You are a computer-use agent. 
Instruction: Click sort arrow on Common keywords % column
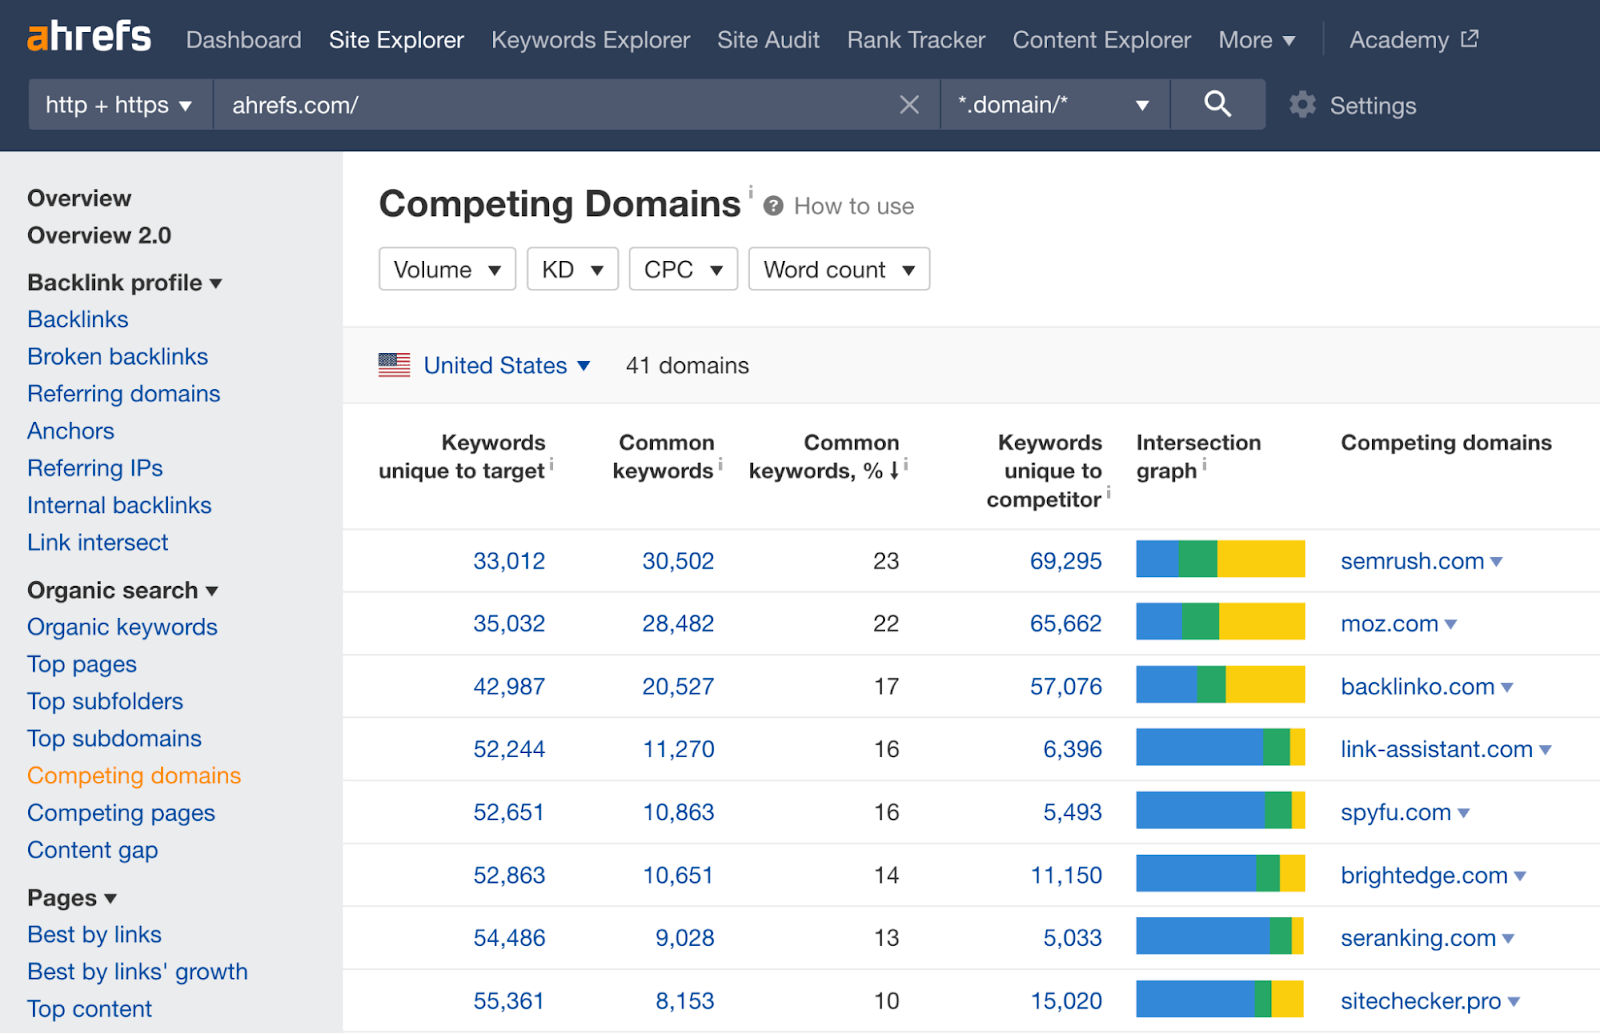coord(894,471)
